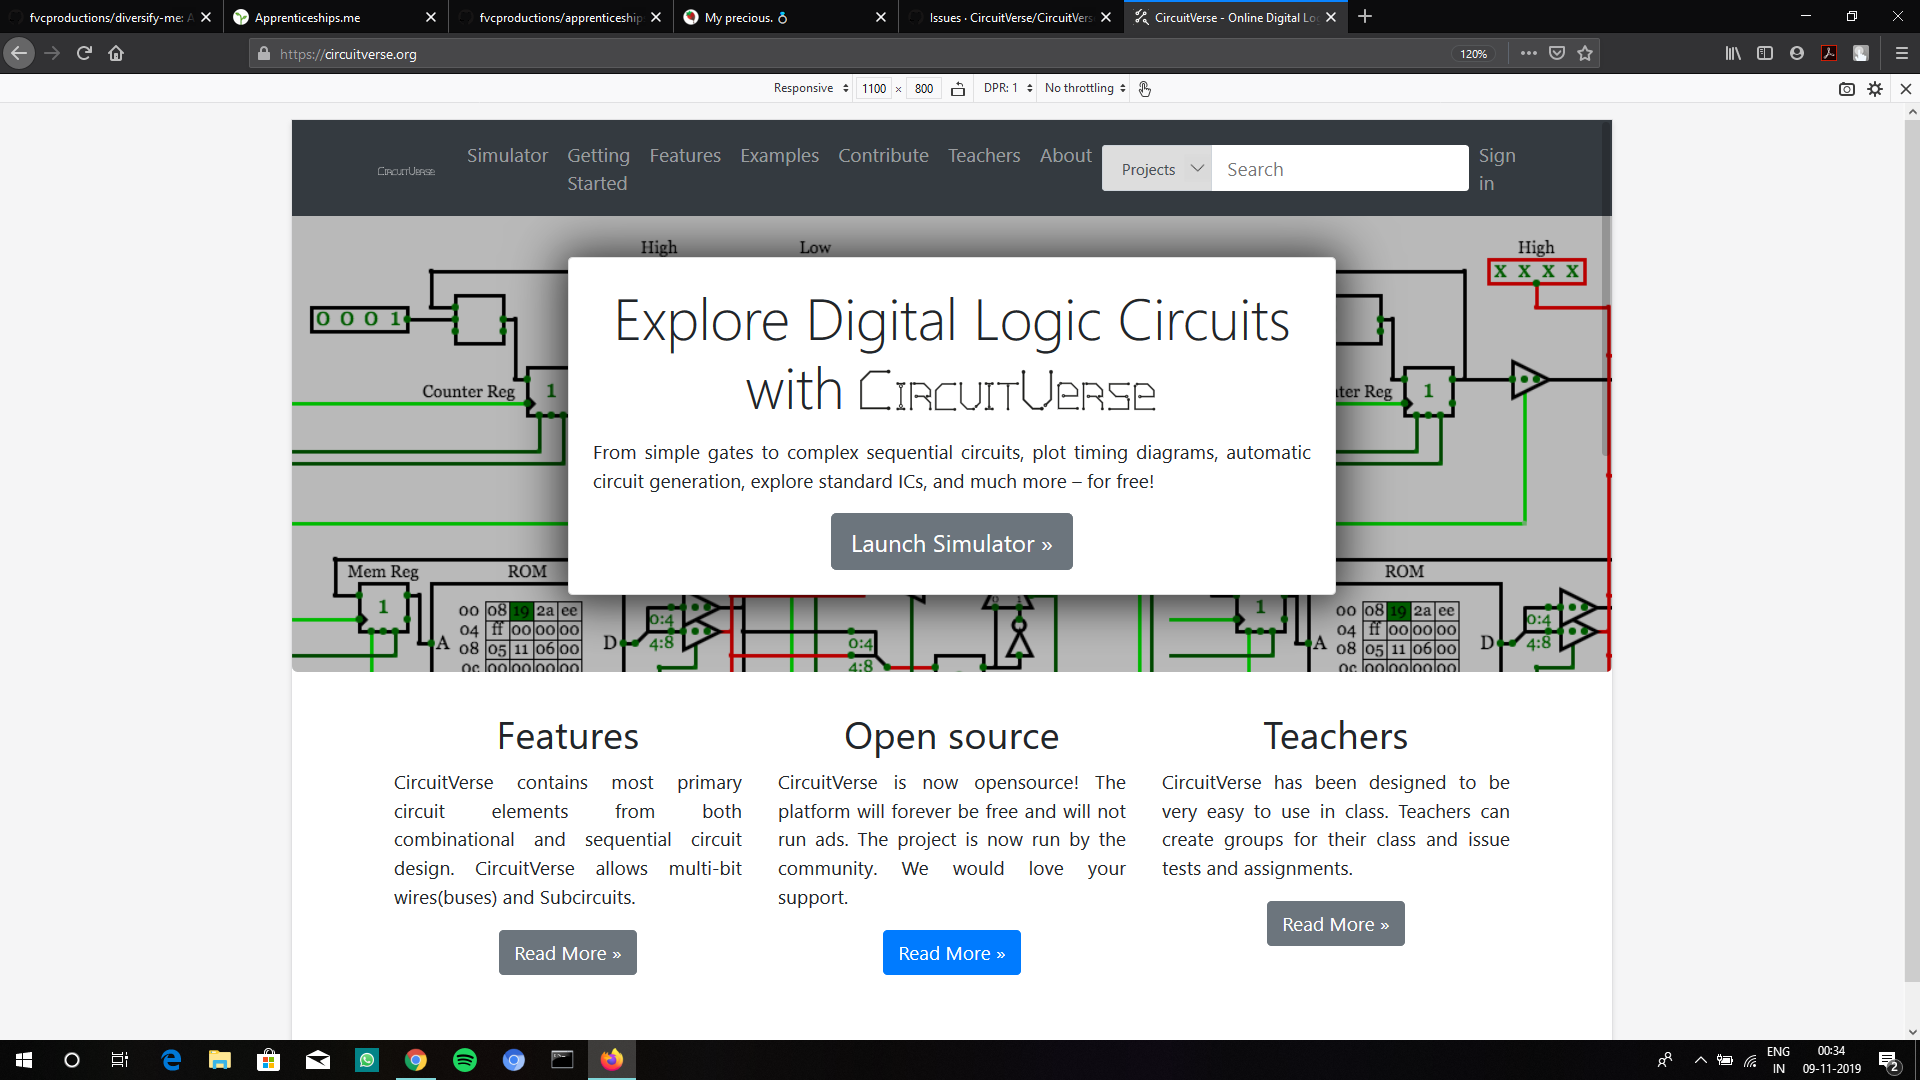The width and height of the screenshot is (1920, 1080).
Task: Go back with browser back arrow
Action: pyautogui.click(x=19, y=53)
